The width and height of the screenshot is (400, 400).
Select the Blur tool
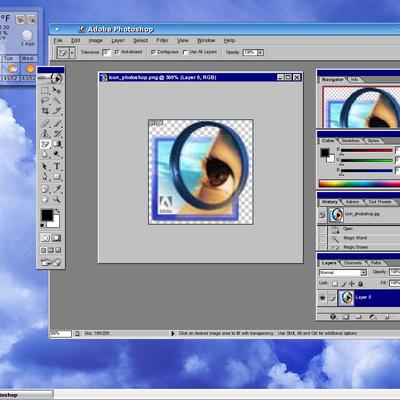coord(45,154)
